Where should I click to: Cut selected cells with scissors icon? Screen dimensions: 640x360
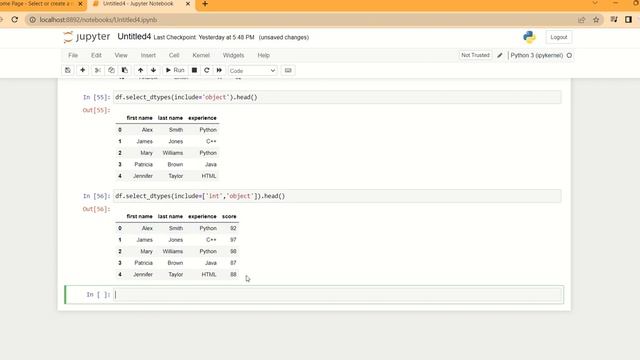click(98, 70)
